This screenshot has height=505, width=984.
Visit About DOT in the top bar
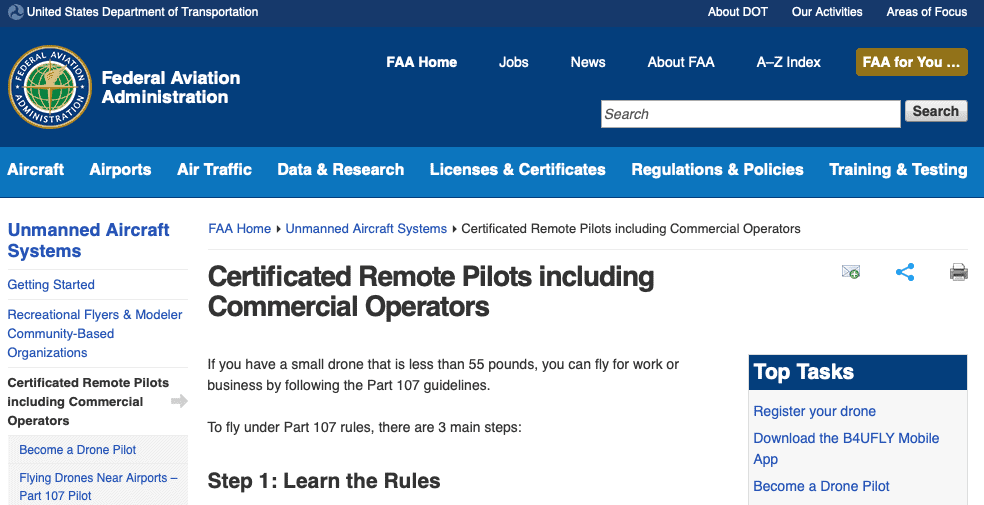tap(737, 12)
